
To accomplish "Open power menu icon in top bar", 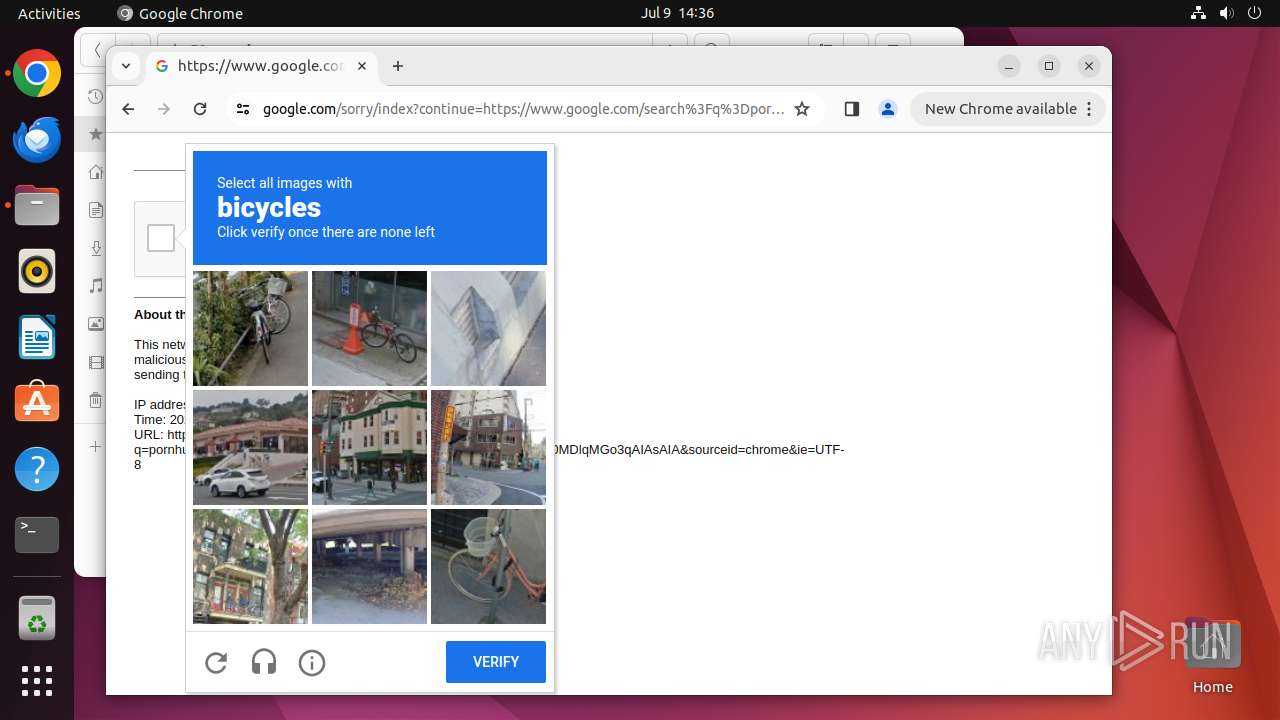I will [1255, 13].
